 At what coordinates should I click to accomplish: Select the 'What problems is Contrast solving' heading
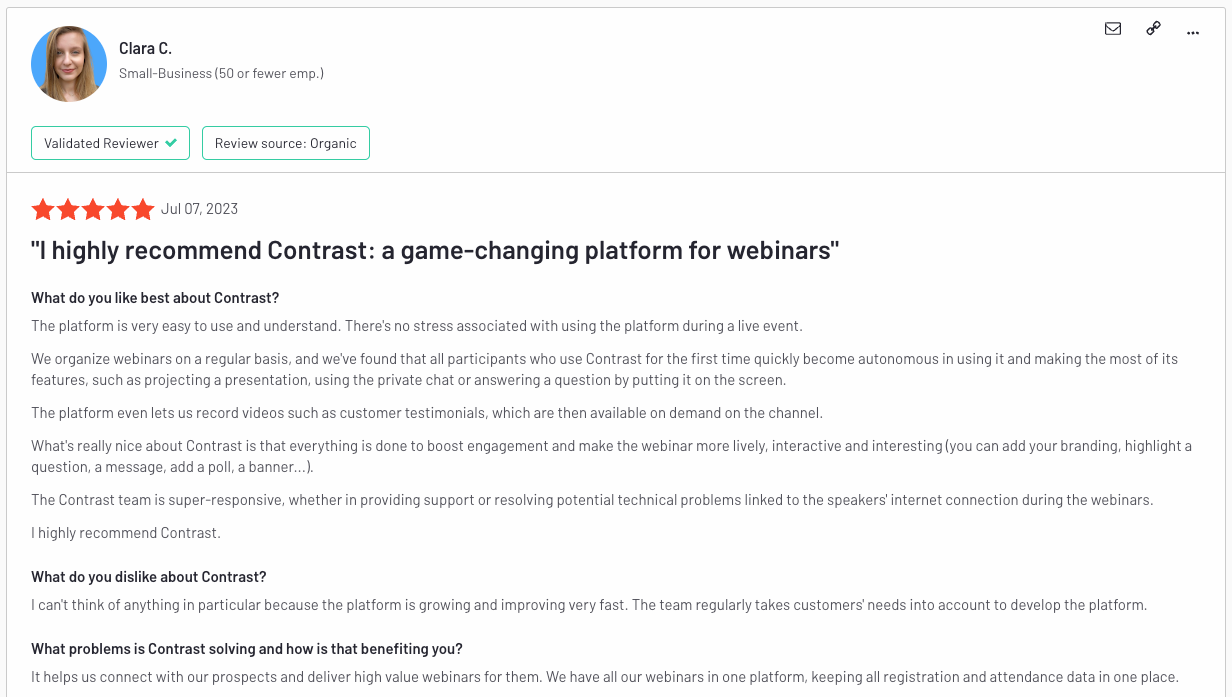pyautogui.click(x=246, y=648)
